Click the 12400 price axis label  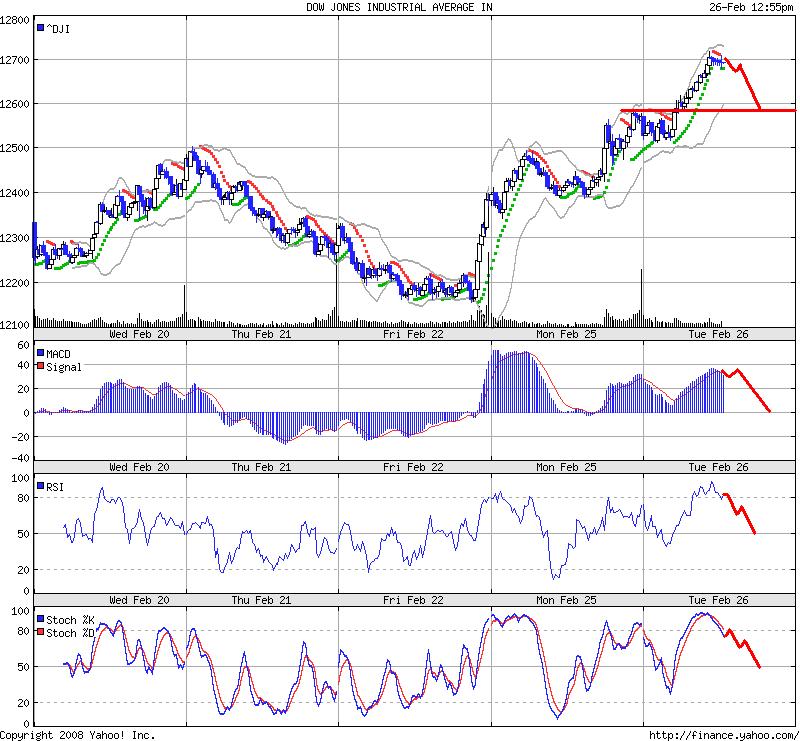click(x=15, y=193)
